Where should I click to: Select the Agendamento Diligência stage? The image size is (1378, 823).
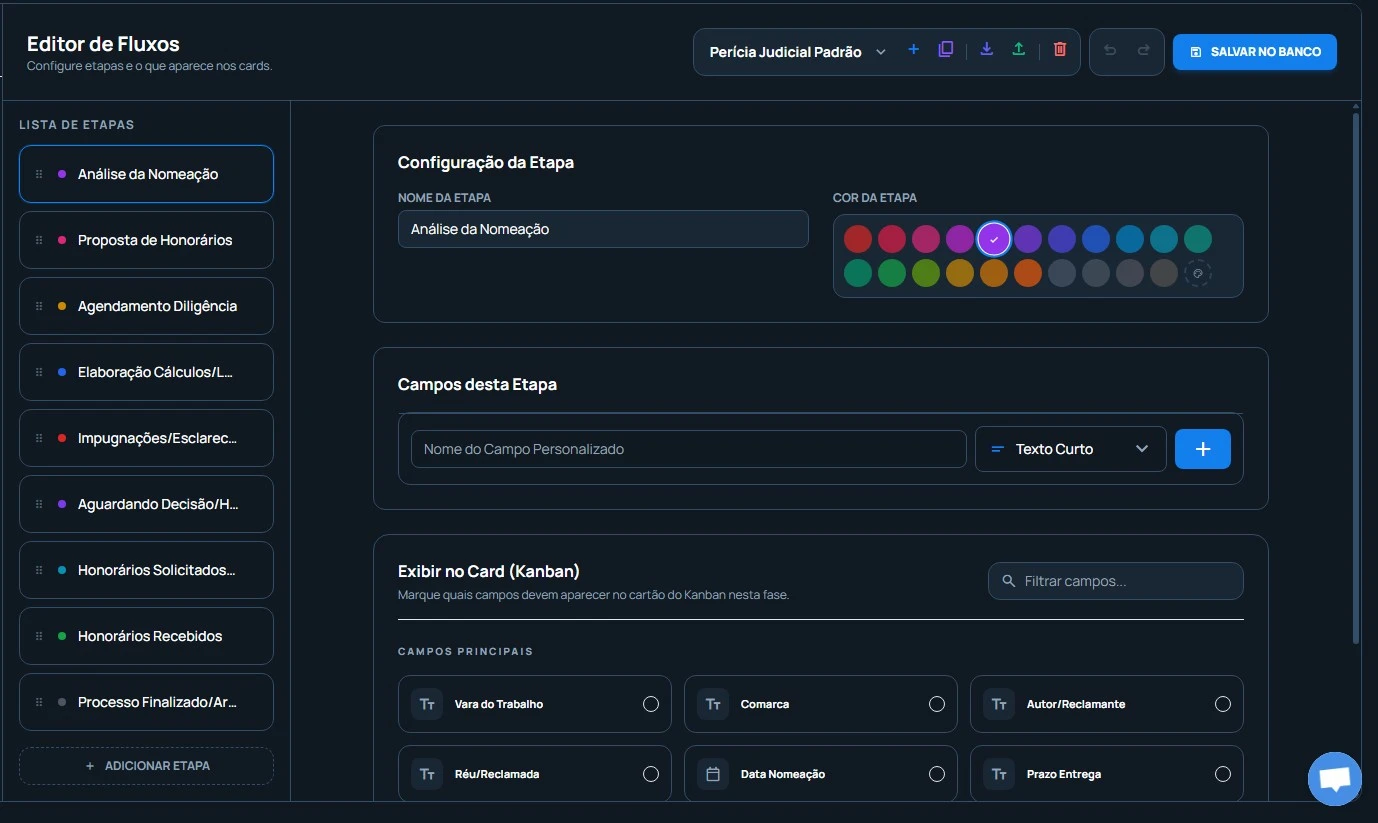click(x=146, y=306)
